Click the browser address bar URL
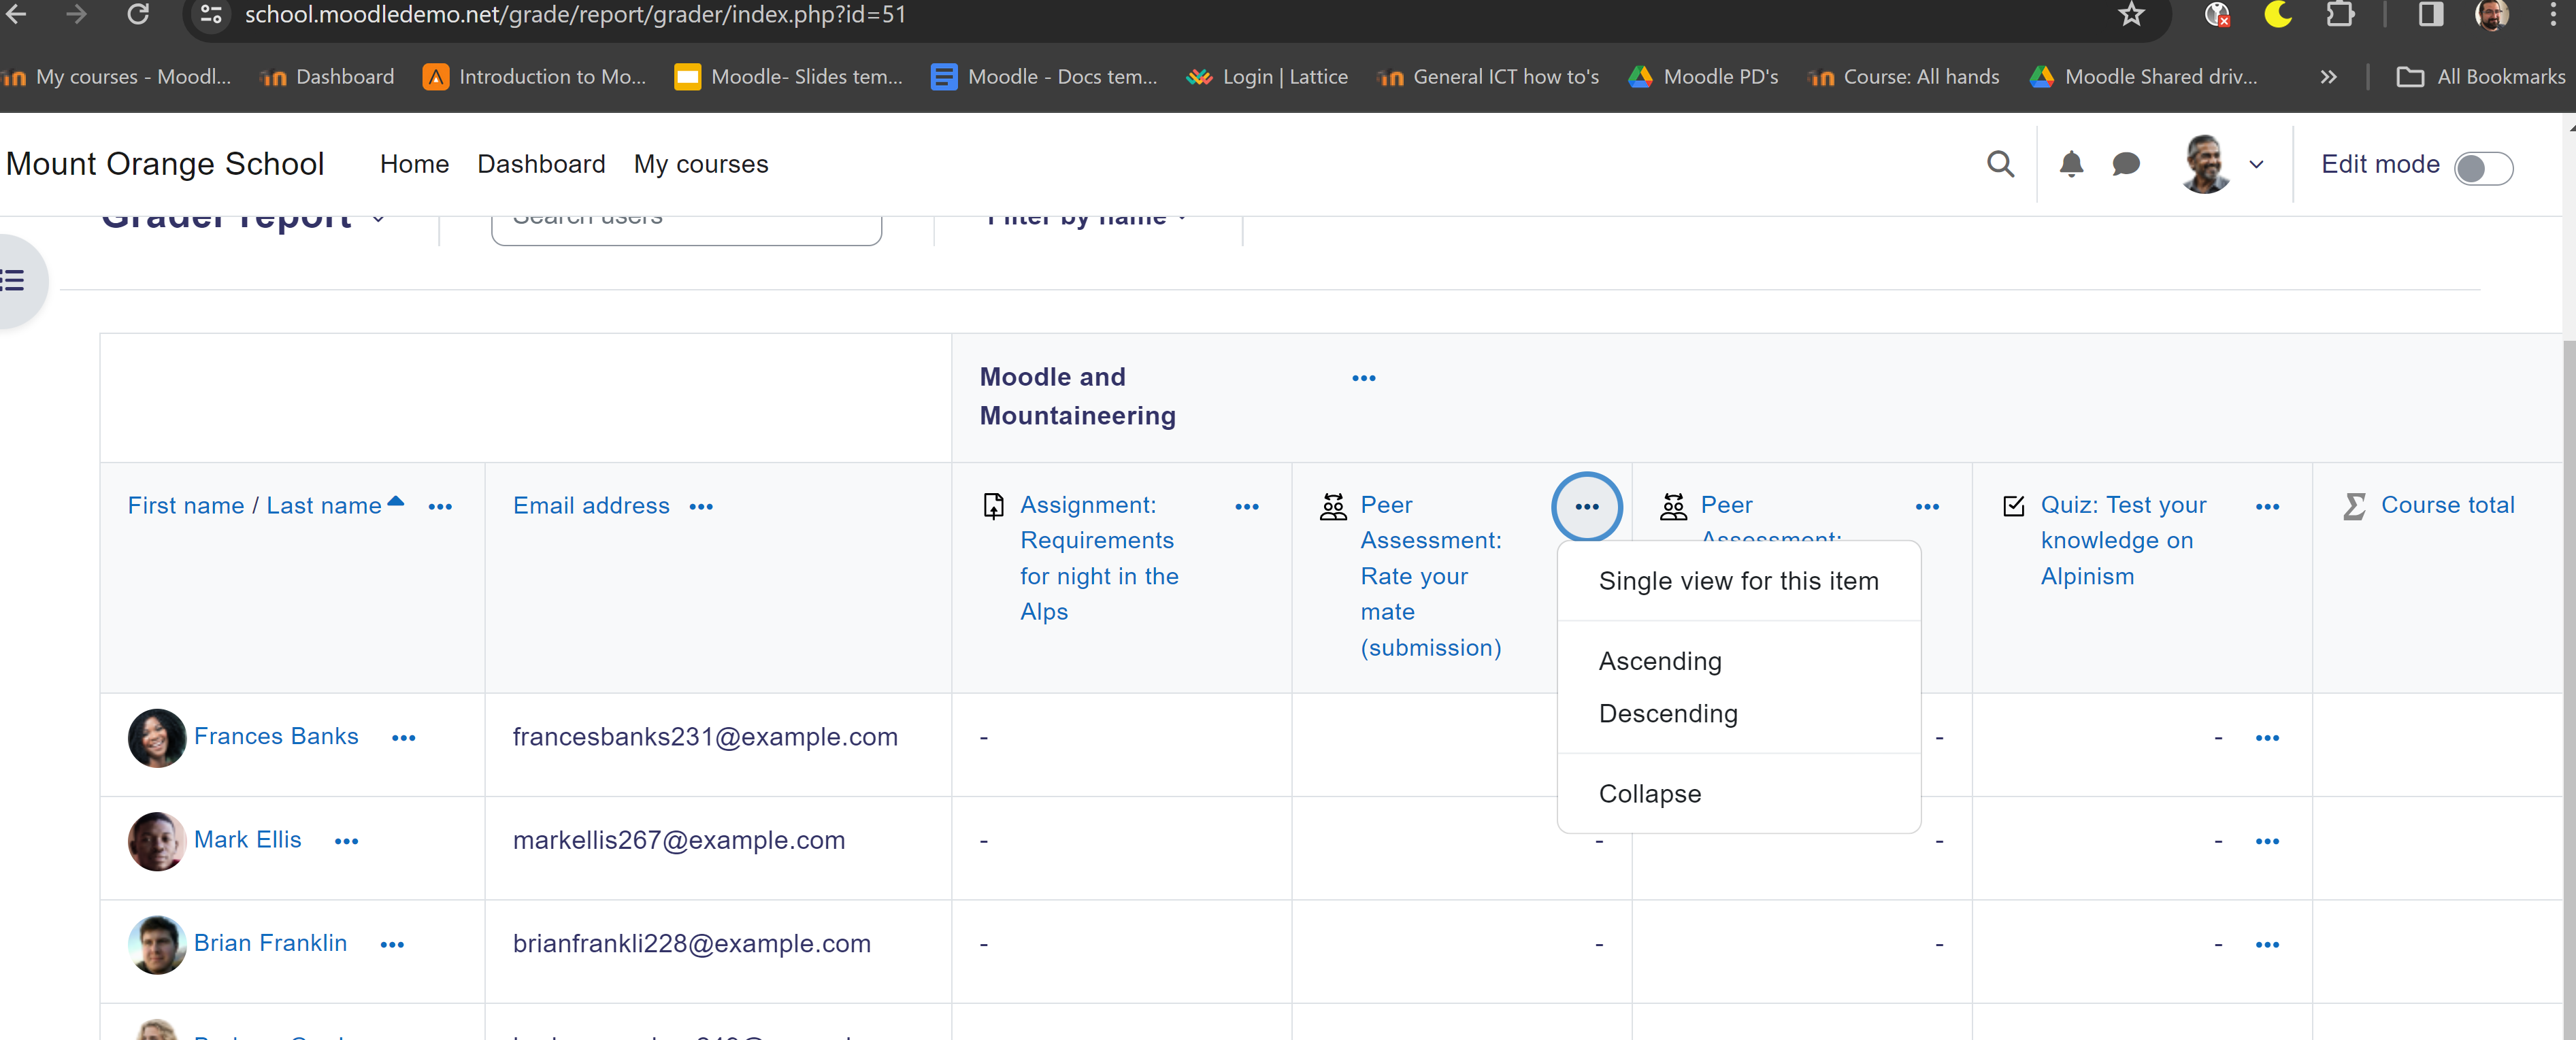Viewport: 2576px width, 1040px height. click(x=575, y=14)
